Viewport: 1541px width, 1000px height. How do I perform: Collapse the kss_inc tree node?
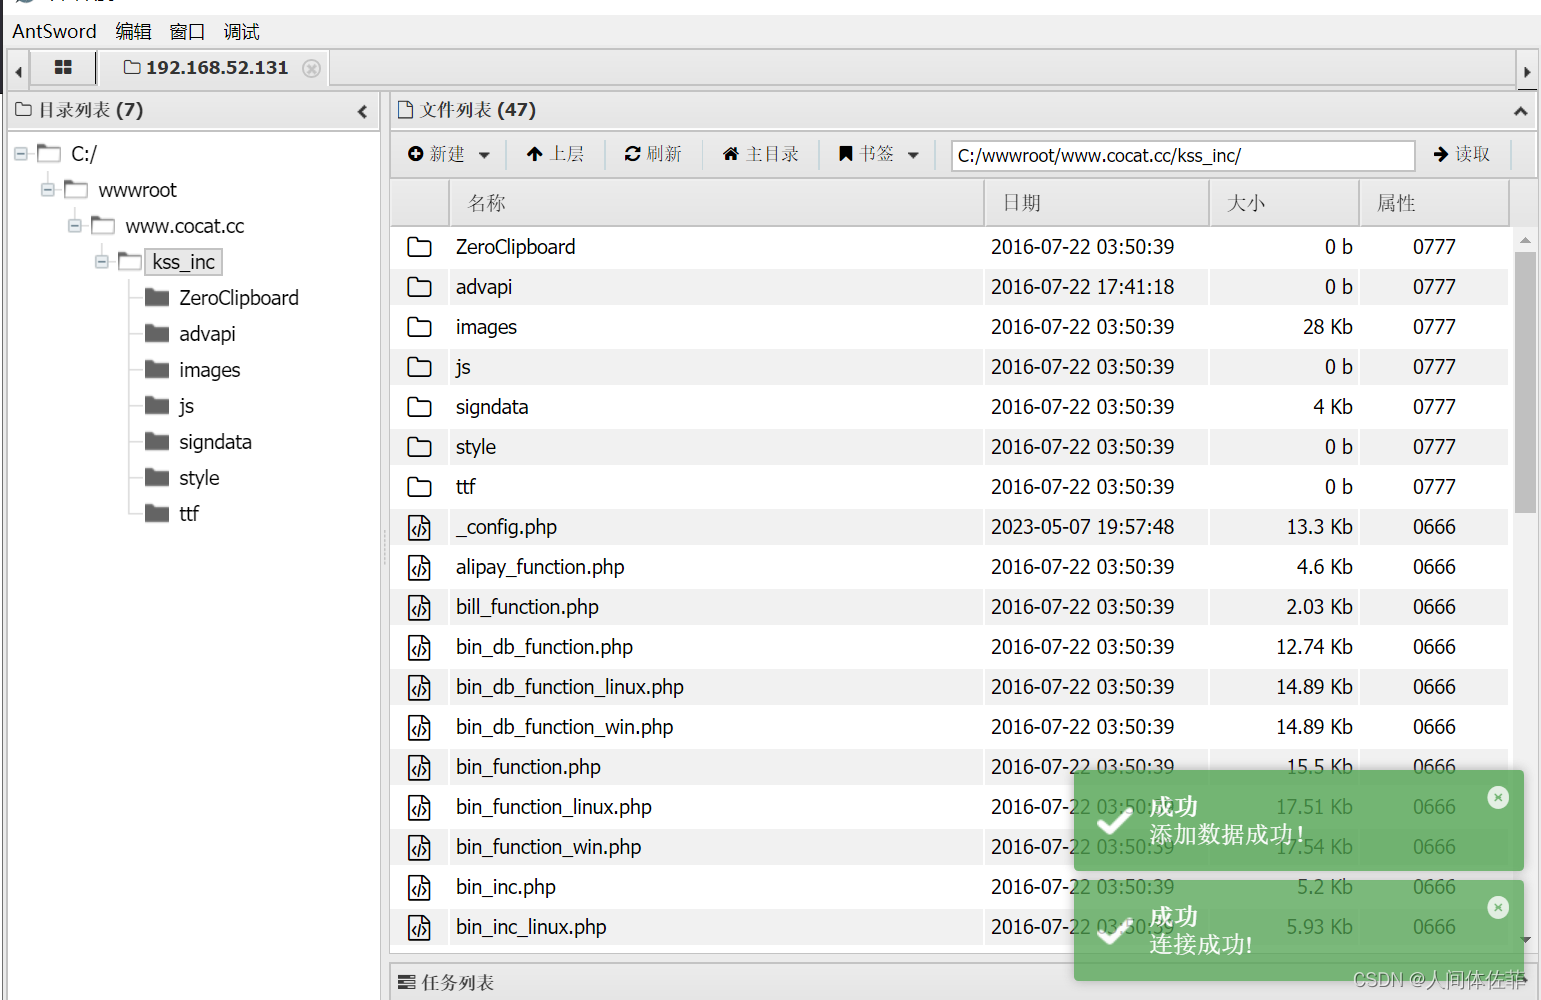click(101, 261)
